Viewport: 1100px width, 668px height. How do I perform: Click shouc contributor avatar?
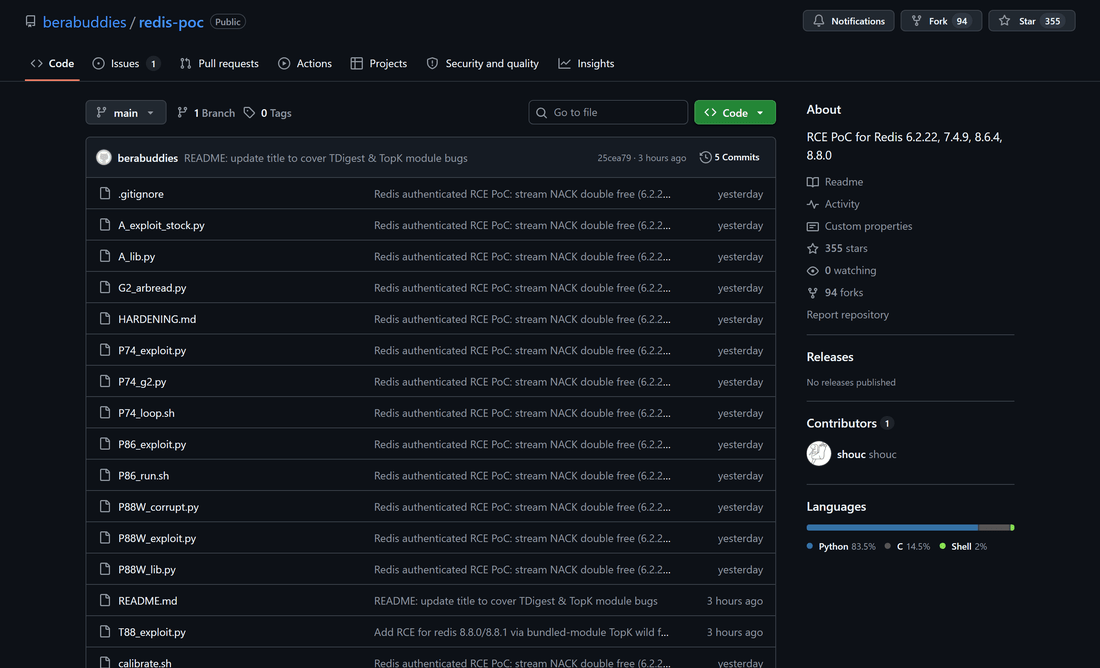(x=819, y=453)
